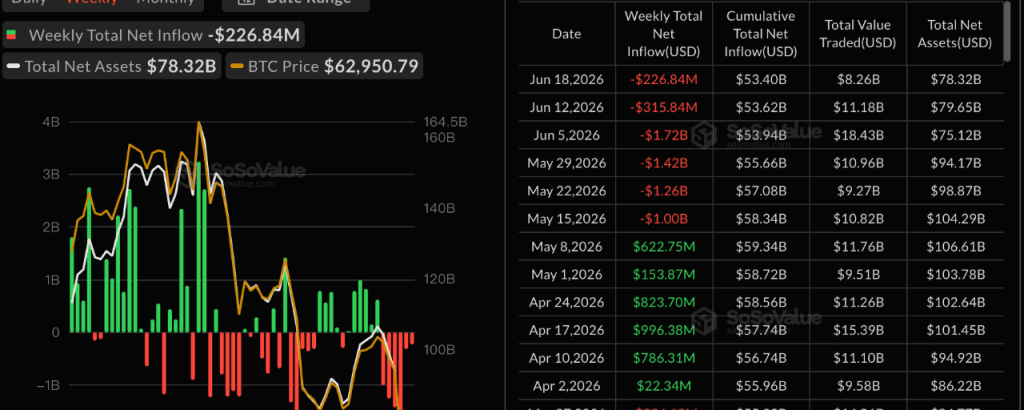Click the $53.62B cumulative inflow cell
This screenshot has width=1024, height=410.
[x=760, y=107]
